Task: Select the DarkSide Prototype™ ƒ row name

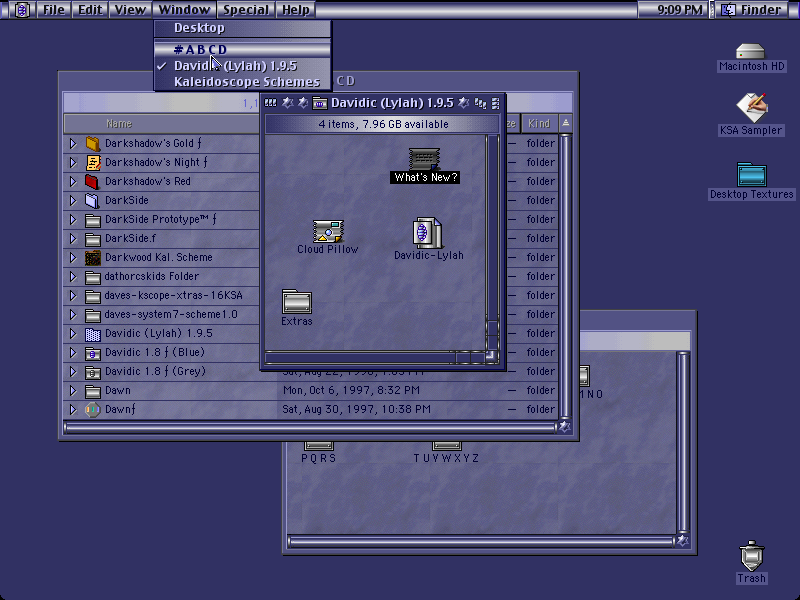Action: [x=160, y=219]
